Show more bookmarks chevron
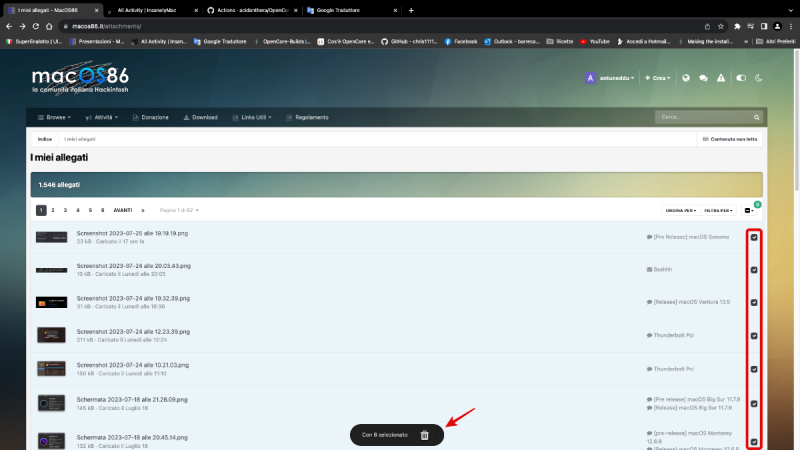The width and height of the screenshot is (800, 450). (x=746, y=41)
